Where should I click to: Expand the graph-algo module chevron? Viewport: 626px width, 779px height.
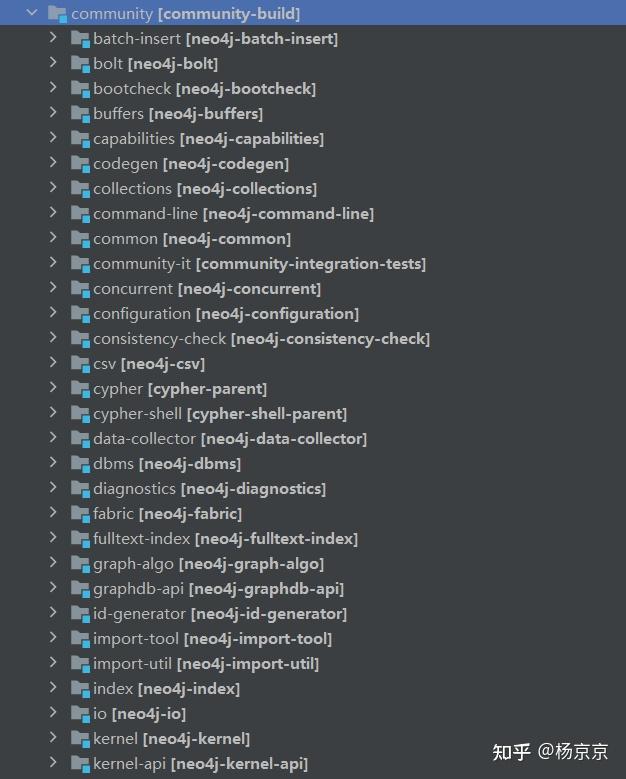coord(53,562)
